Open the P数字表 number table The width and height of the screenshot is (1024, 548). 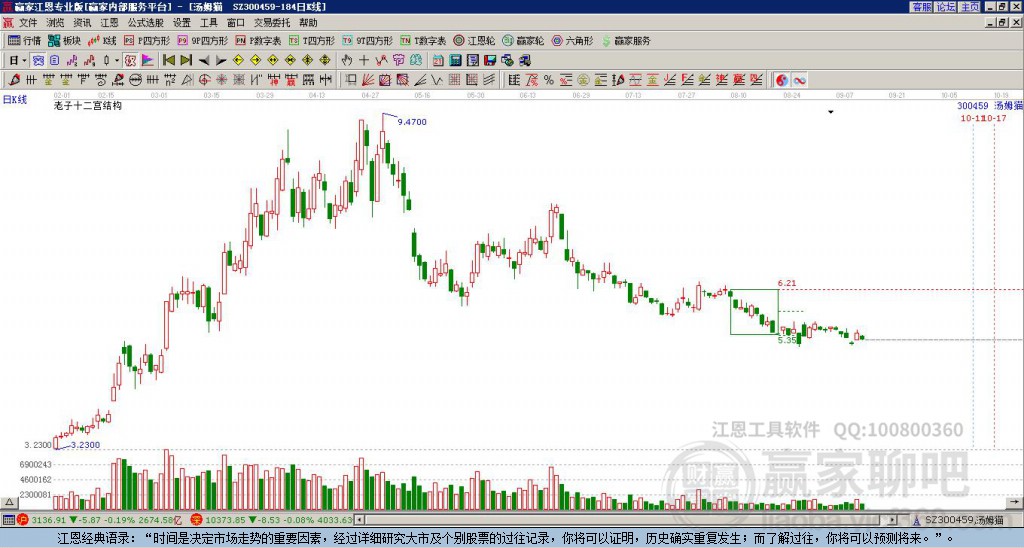pyautogui.click(x=258, y=40)
